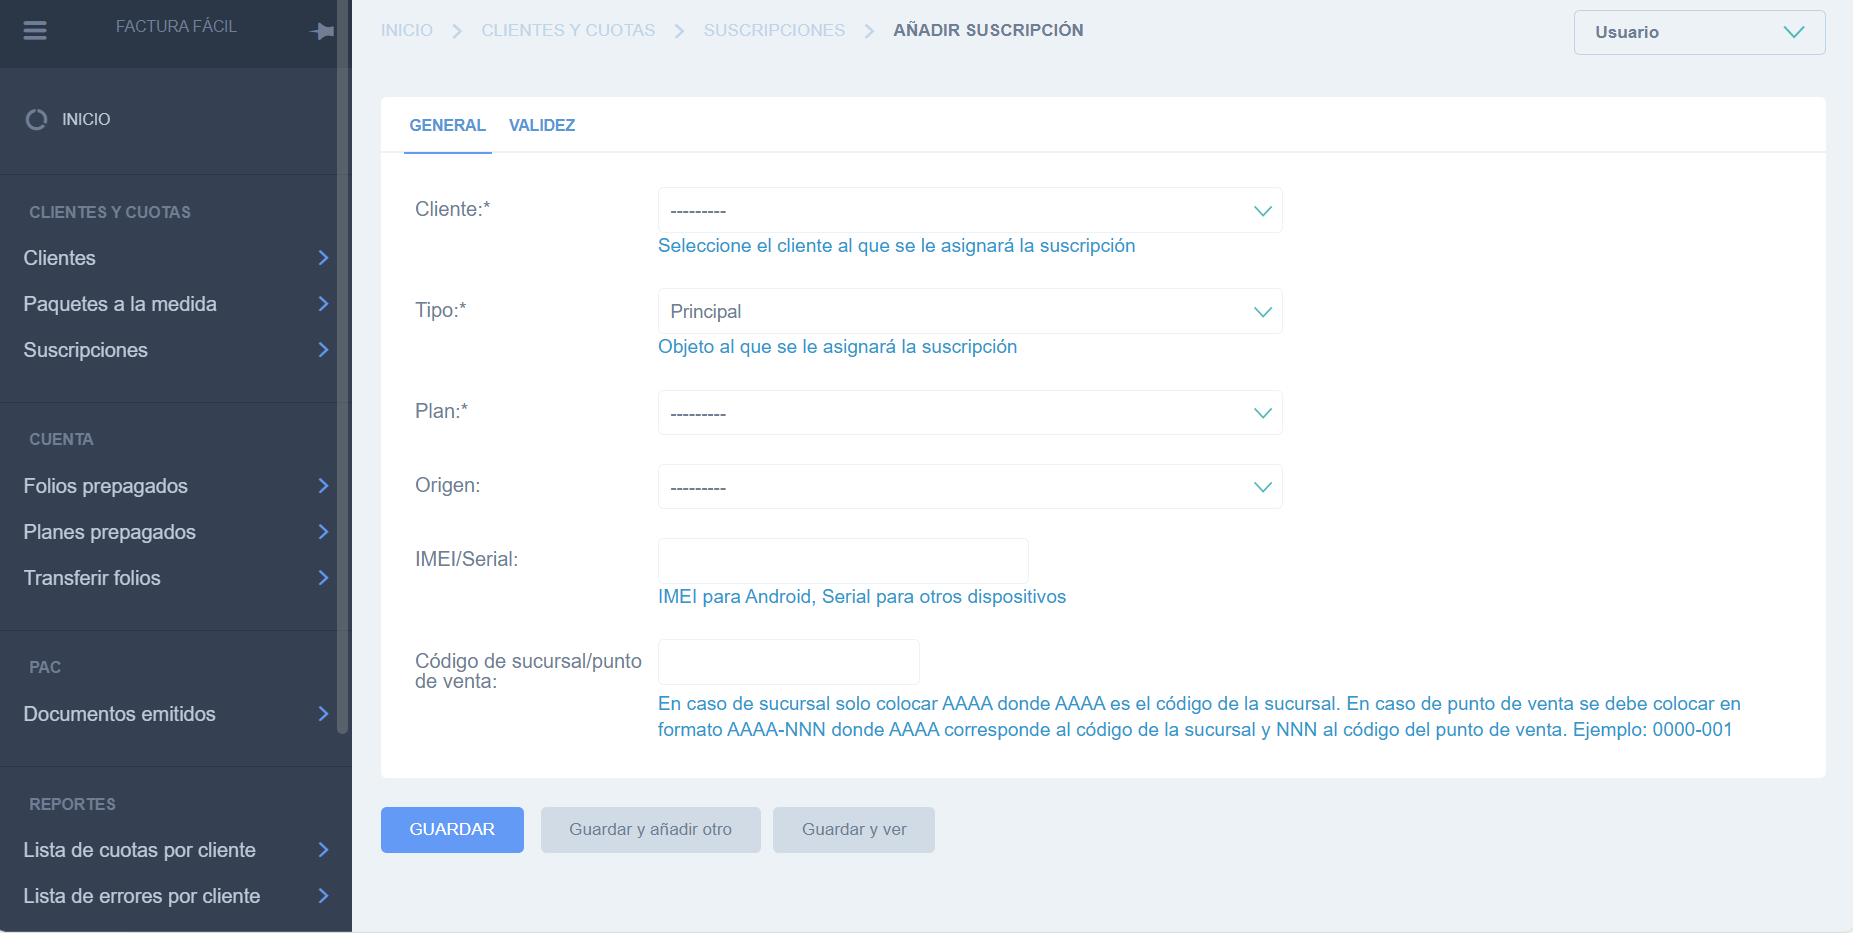Viewport: 1853px width, 933px height.
Task: Expand the Documentos emitidos arrow
Action: [323, 714]
